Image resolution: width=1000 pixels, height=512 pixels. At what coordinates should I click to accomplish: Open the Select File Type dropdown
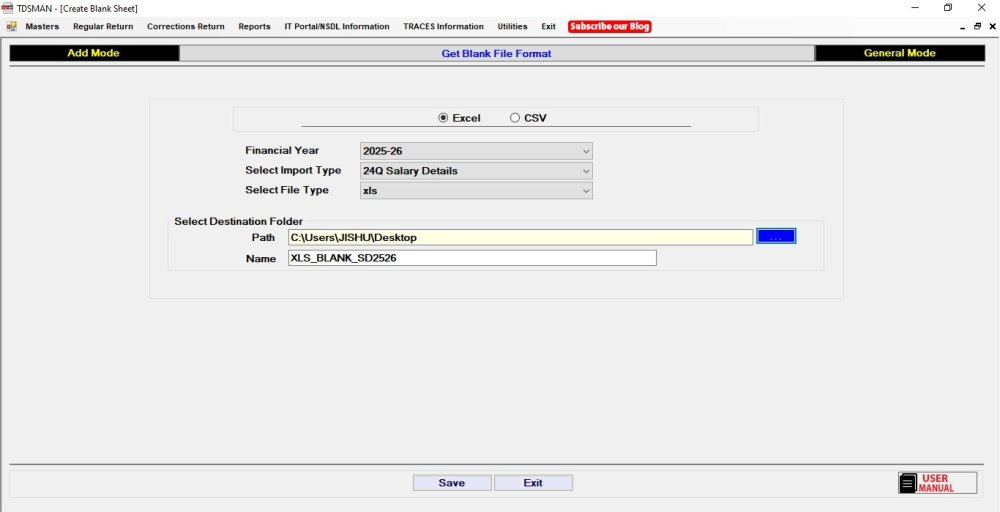pyautogui.click(x=476, y=191)
